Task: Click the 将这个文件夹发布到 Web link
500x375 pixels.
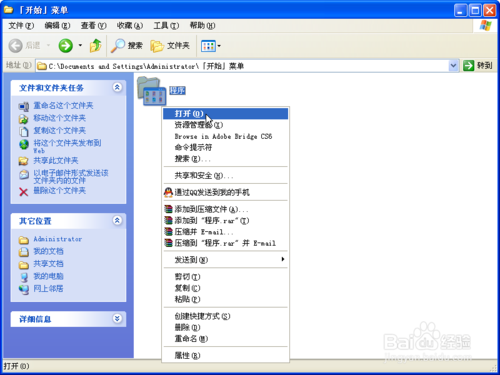Action: pyautogui.click(x=67, y=146)
